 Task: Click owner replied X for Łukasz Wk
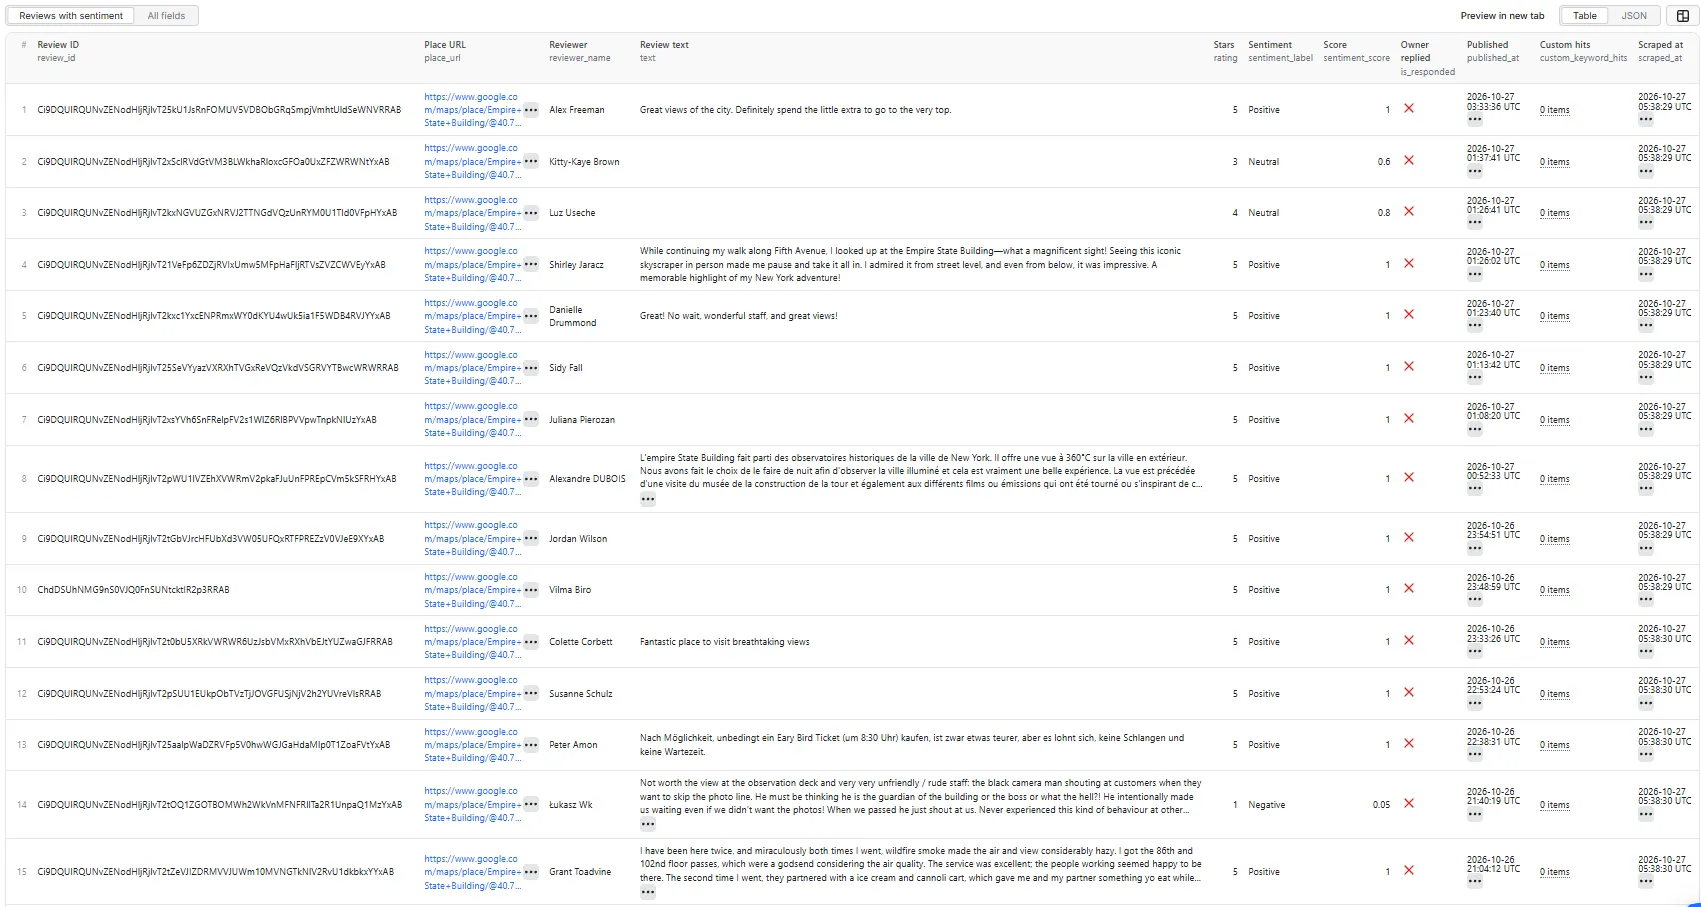click(1409, 803)
